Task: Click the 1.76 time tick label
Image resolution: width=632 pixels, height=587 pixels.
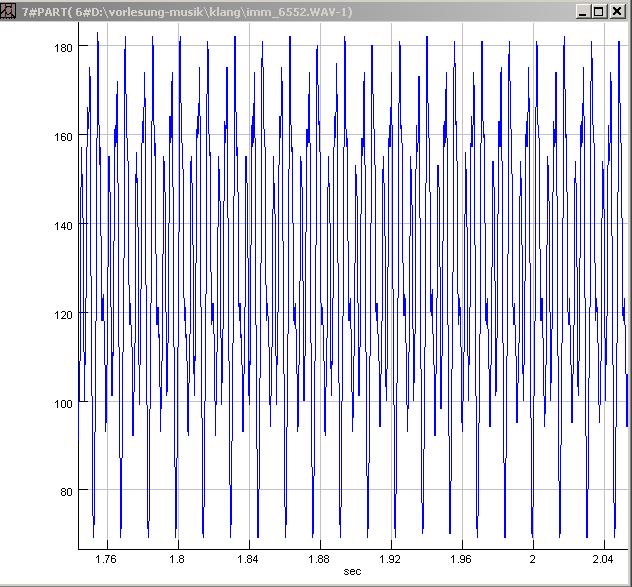Action: 105,558
